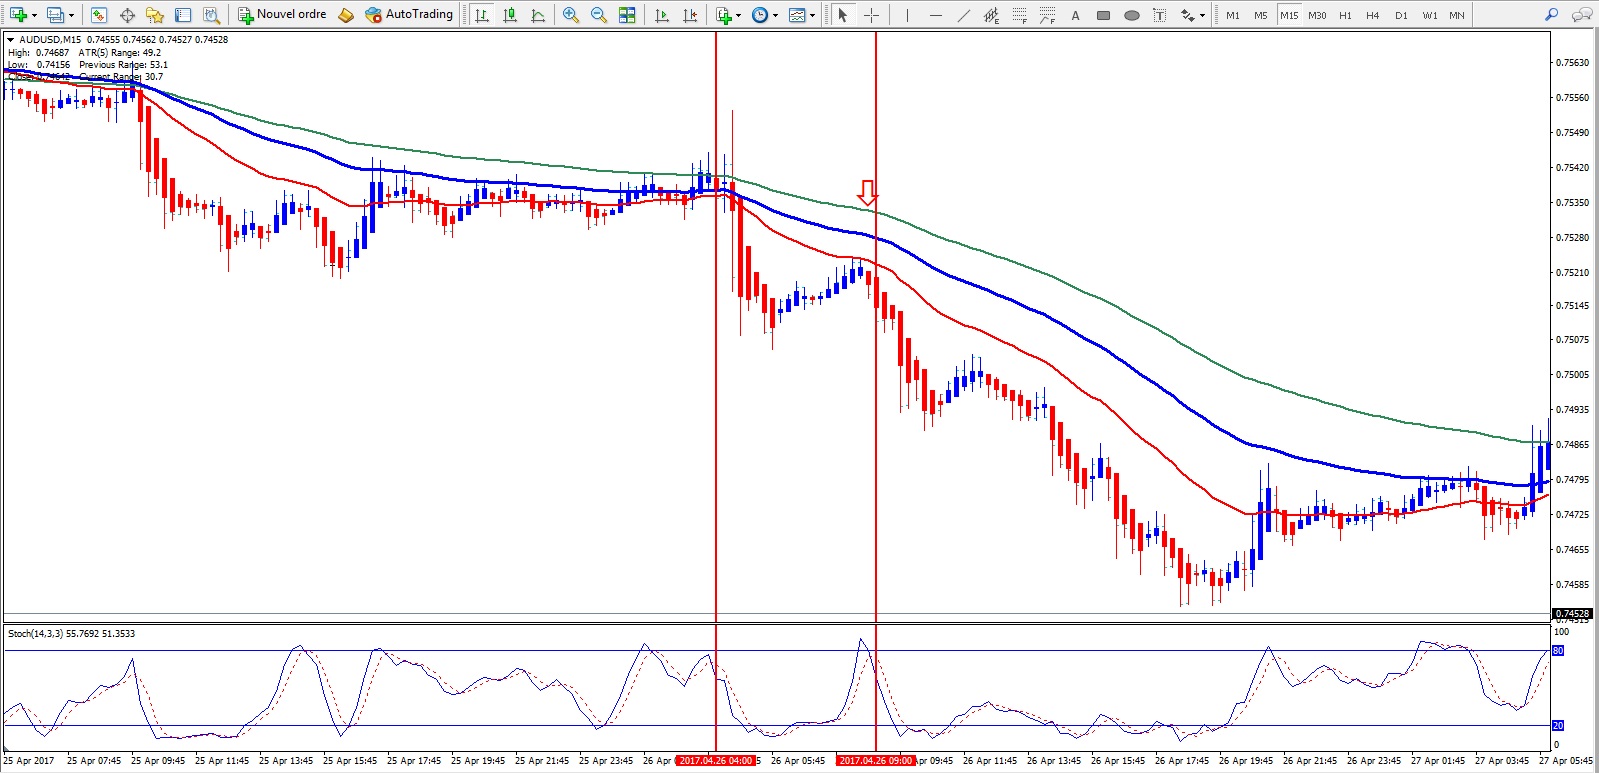This screenshot has width=1599, height=773.
Task: Switch to the M5 timeframe
Action: (1261, 15)
